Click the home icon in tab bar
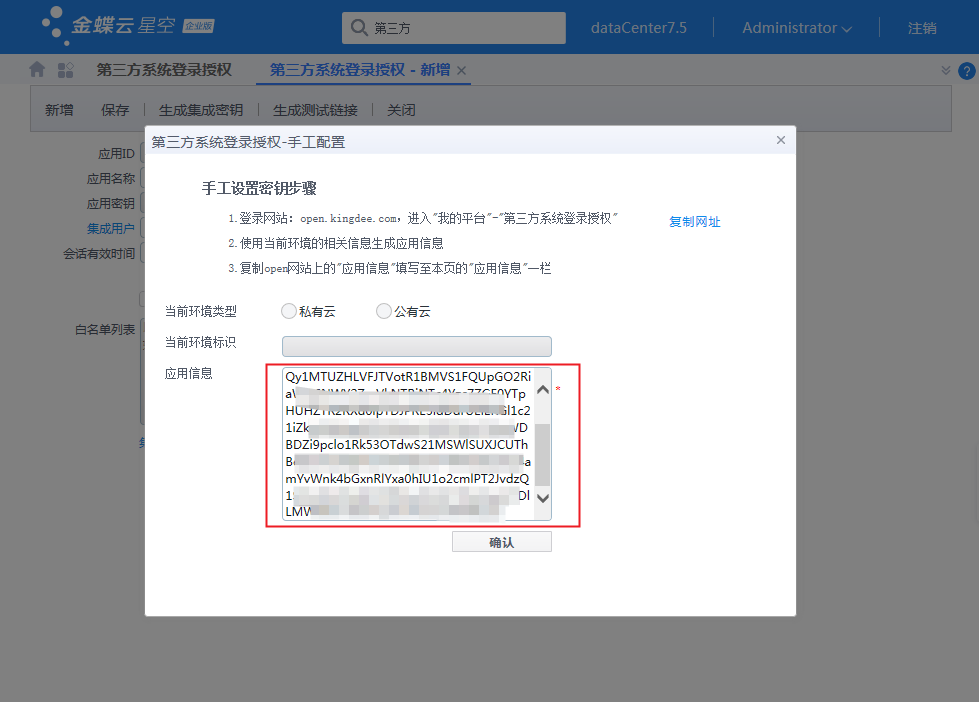The width and height of the screenshot is (979, 702). coord(37,70)
